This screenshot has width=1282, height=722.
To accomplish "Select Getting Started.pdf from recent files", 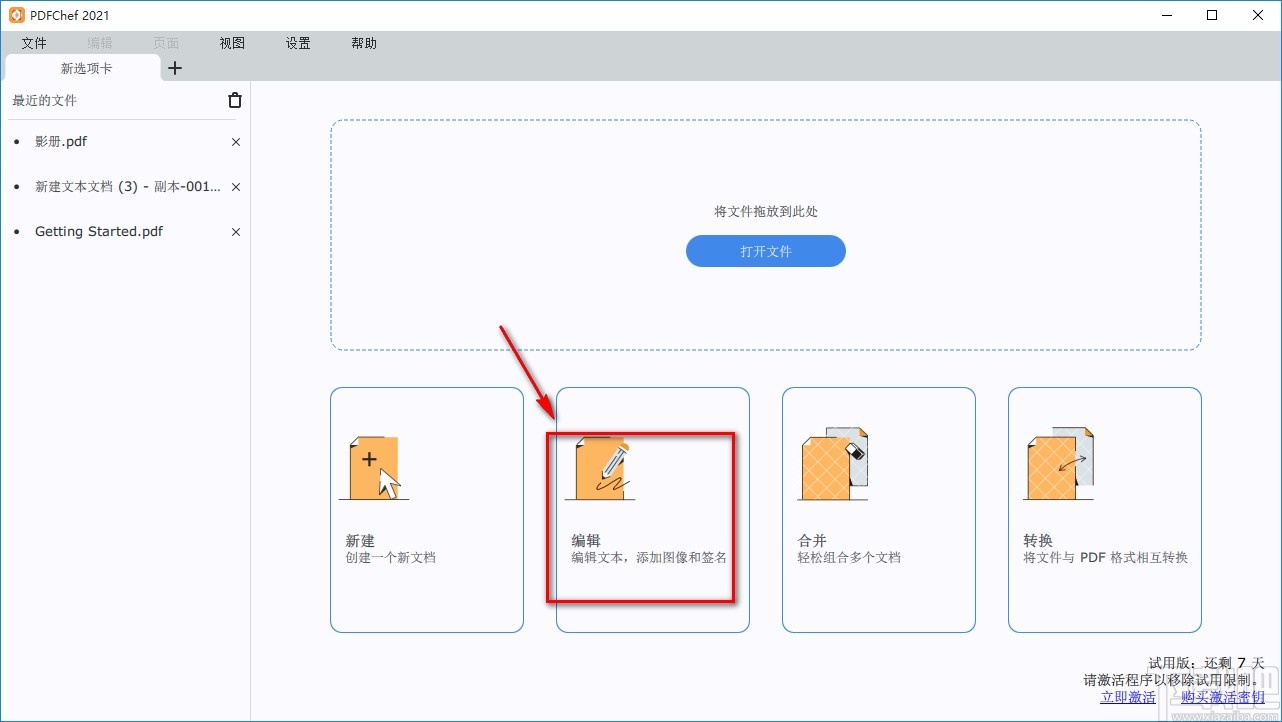I will point(98,231).
